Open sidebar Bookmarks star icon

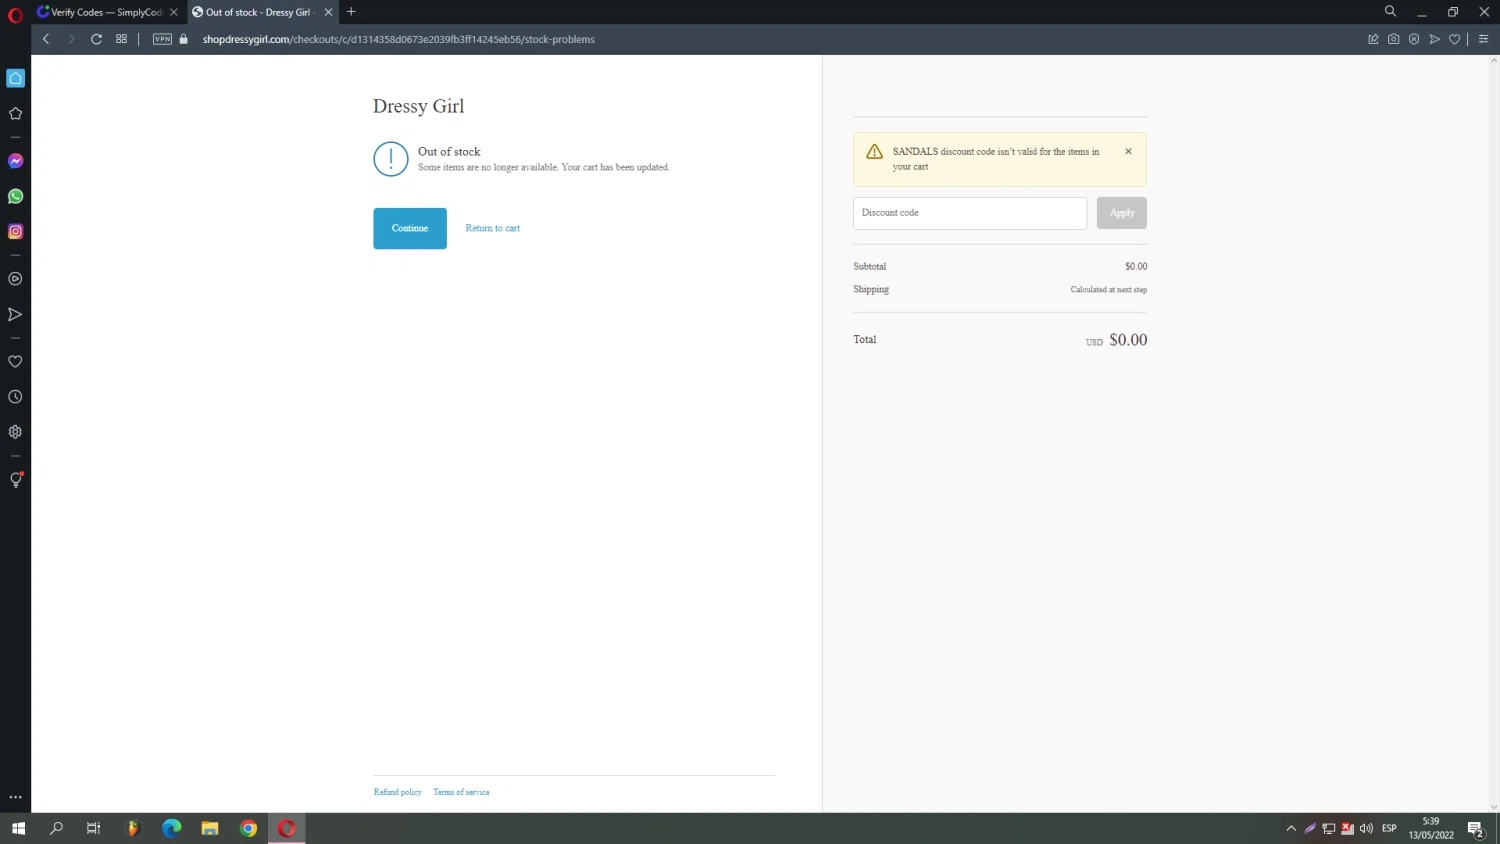tap(15, 113)
